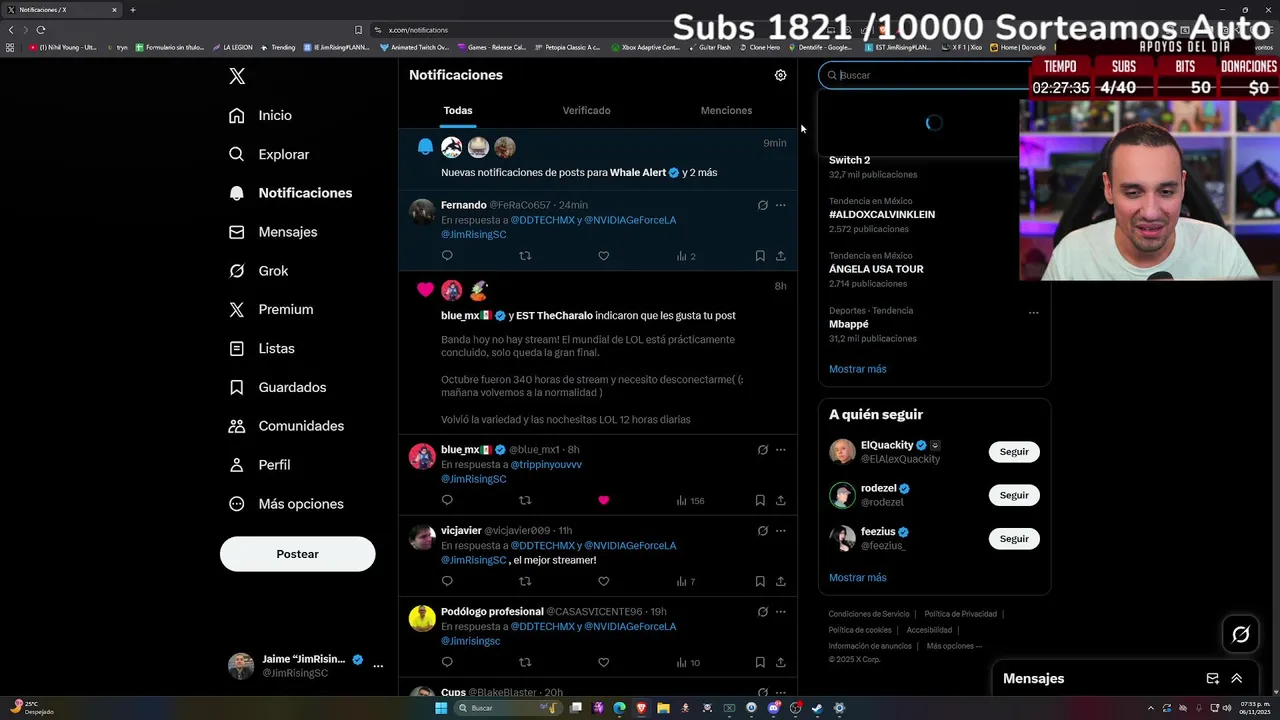
Task: Follow feezius
Action: [1014, 539]
